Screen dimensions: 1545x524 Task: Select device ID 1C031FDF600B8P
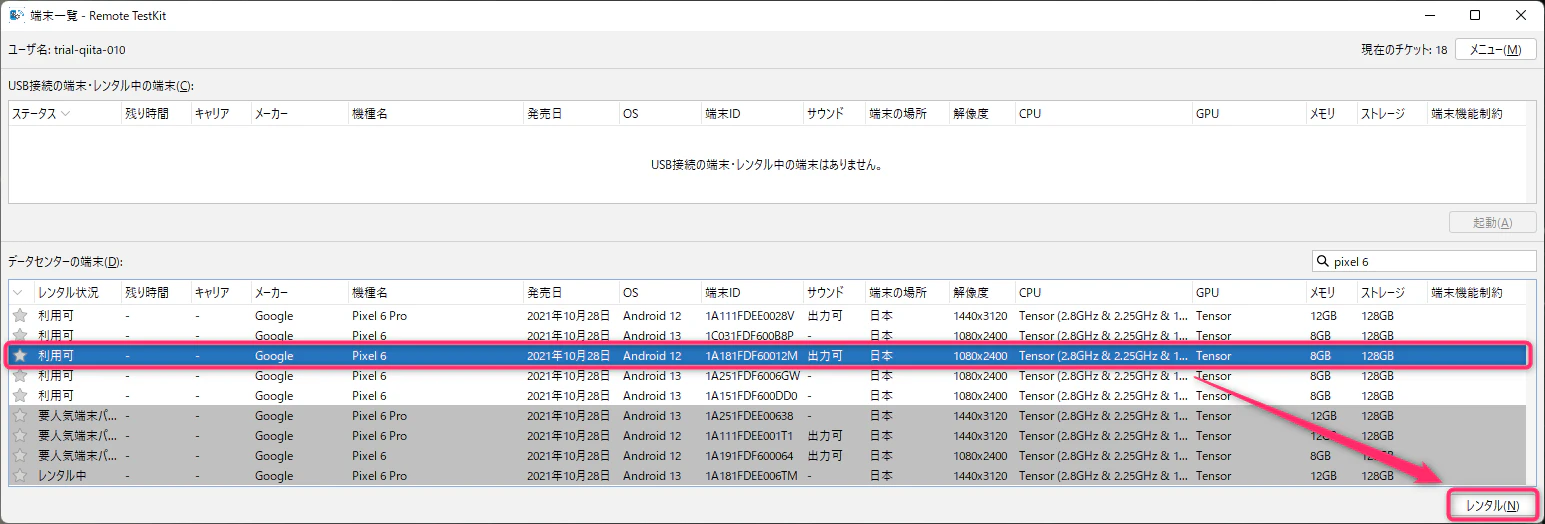[749, 336]
